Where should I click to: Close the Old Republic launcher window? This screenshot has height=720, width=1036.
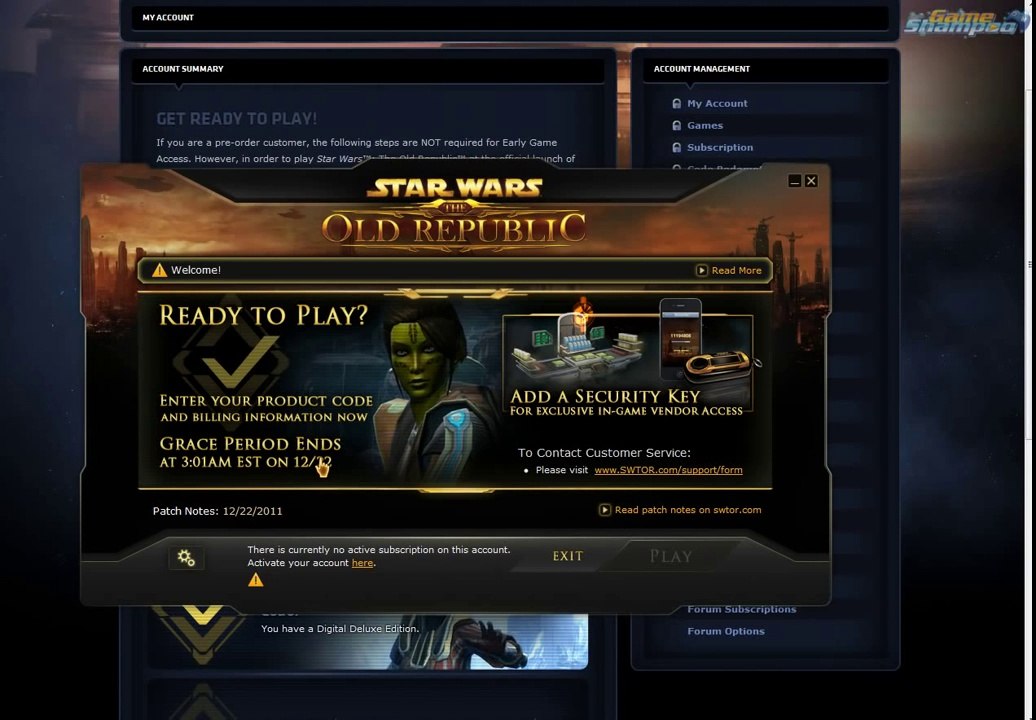tap(811, 181)
